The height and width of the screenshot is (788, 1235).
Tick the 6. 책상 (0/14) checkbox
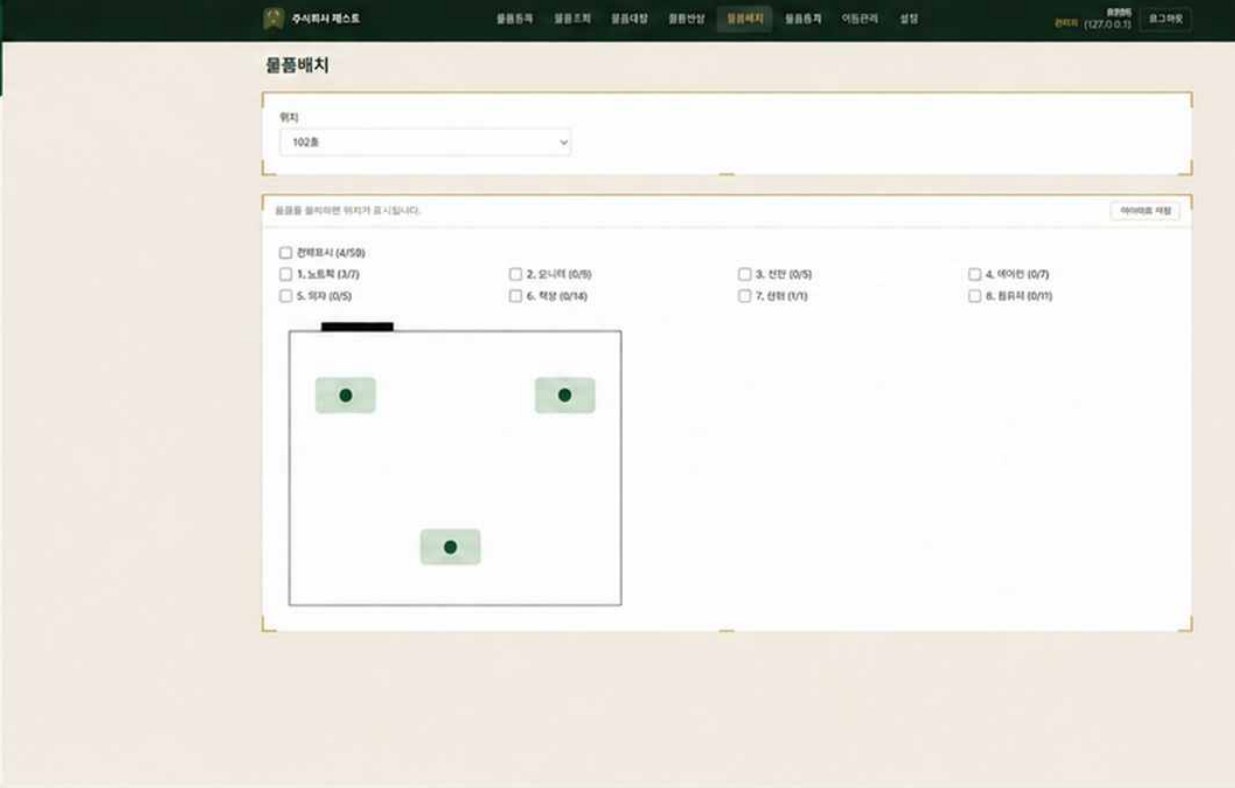pyautogui.click(x=516, y=296)
